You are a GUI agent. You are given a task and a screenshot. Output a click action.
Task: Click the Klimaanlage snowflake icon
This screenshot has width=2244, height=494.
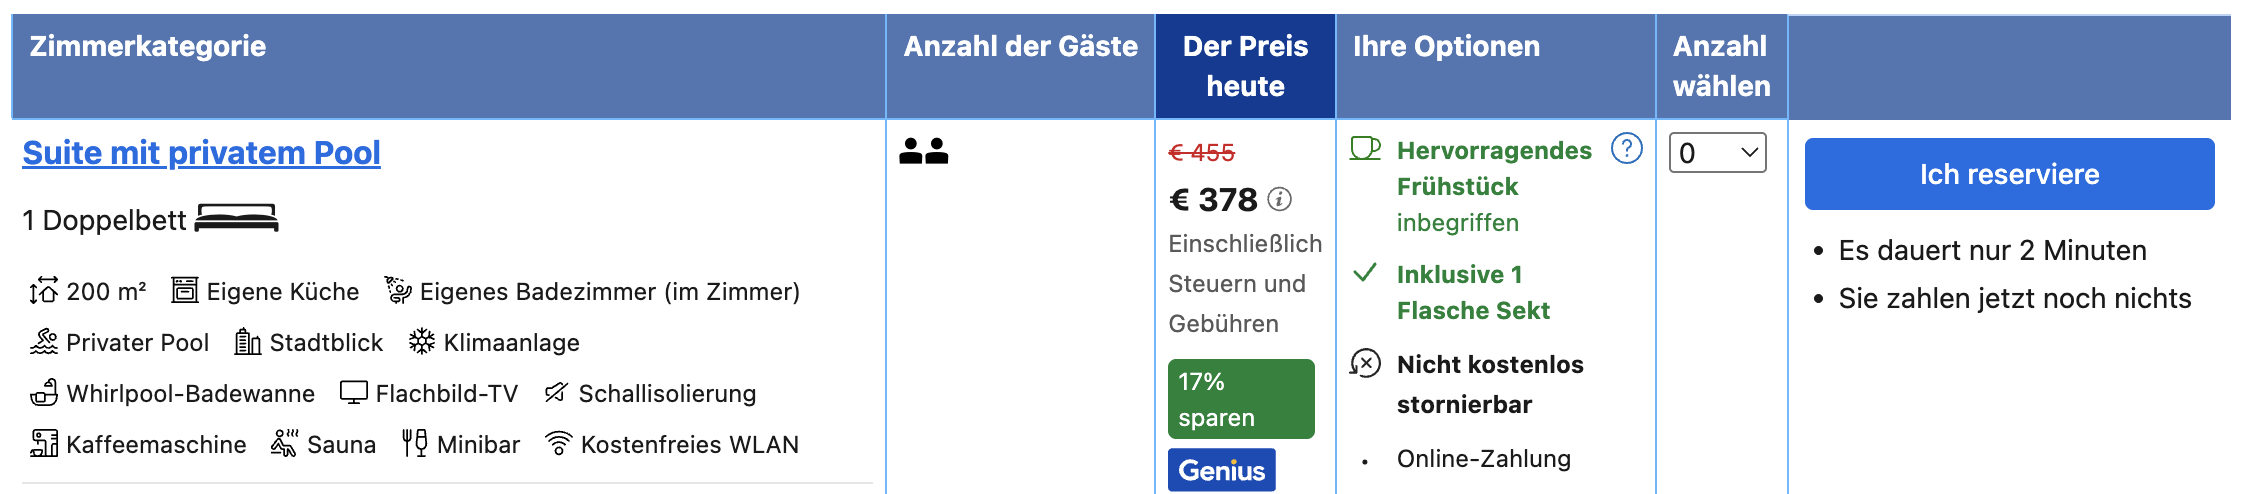pos(421,342)
